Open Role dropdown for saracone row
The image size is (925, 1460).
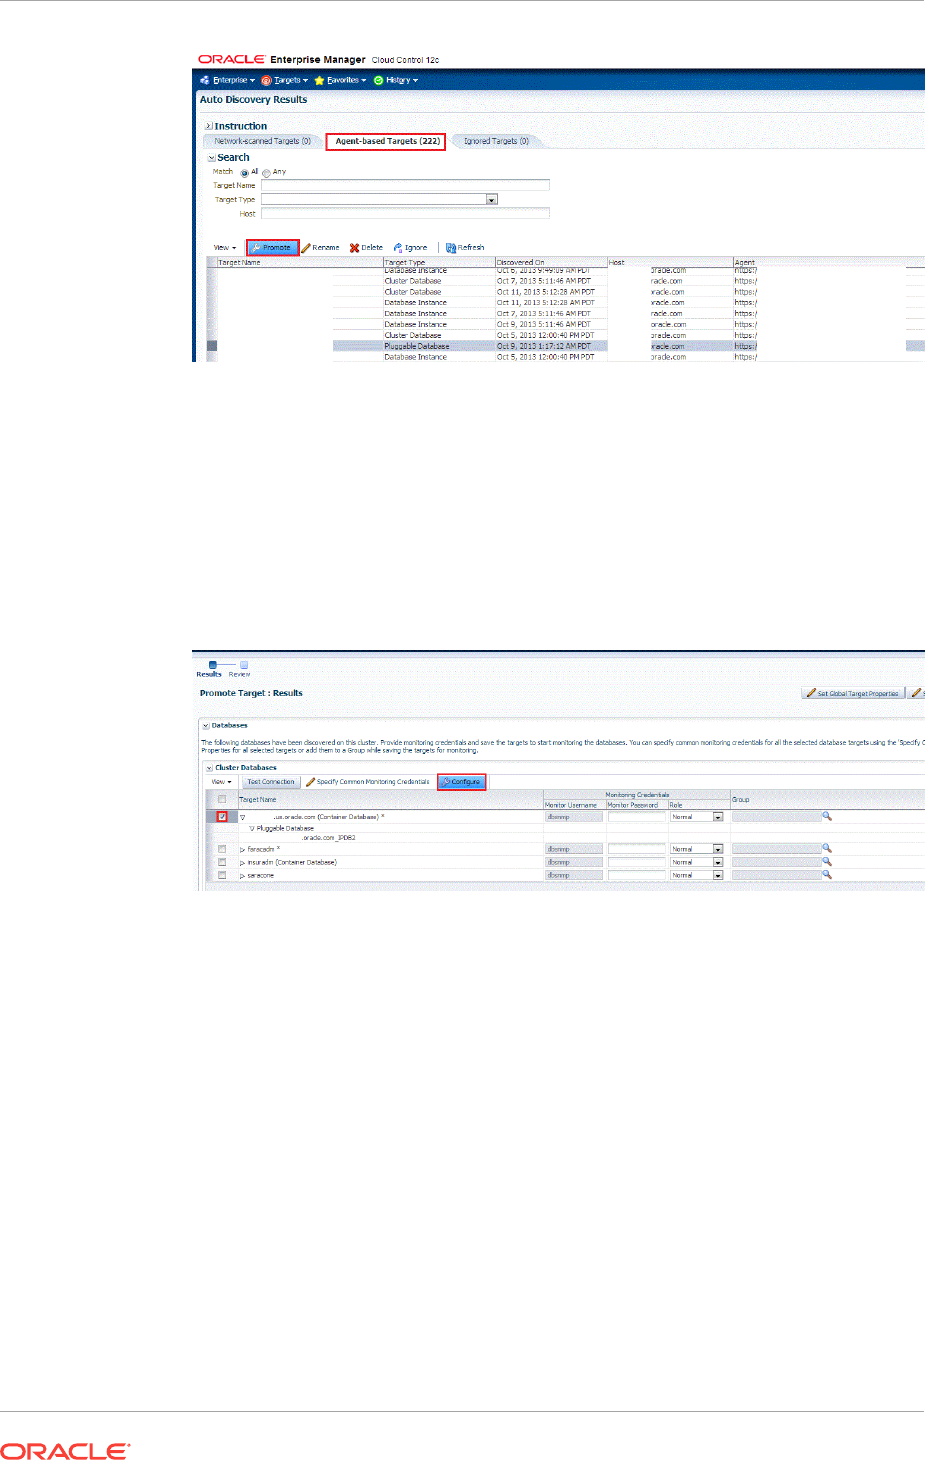click(717, 875)
